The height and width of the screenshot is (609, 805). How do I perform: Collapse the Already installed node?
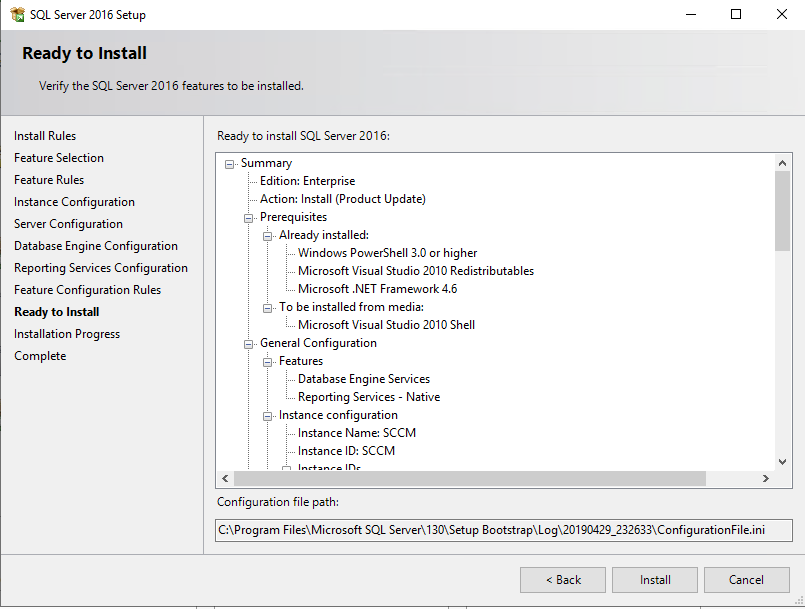coord(267,236)
